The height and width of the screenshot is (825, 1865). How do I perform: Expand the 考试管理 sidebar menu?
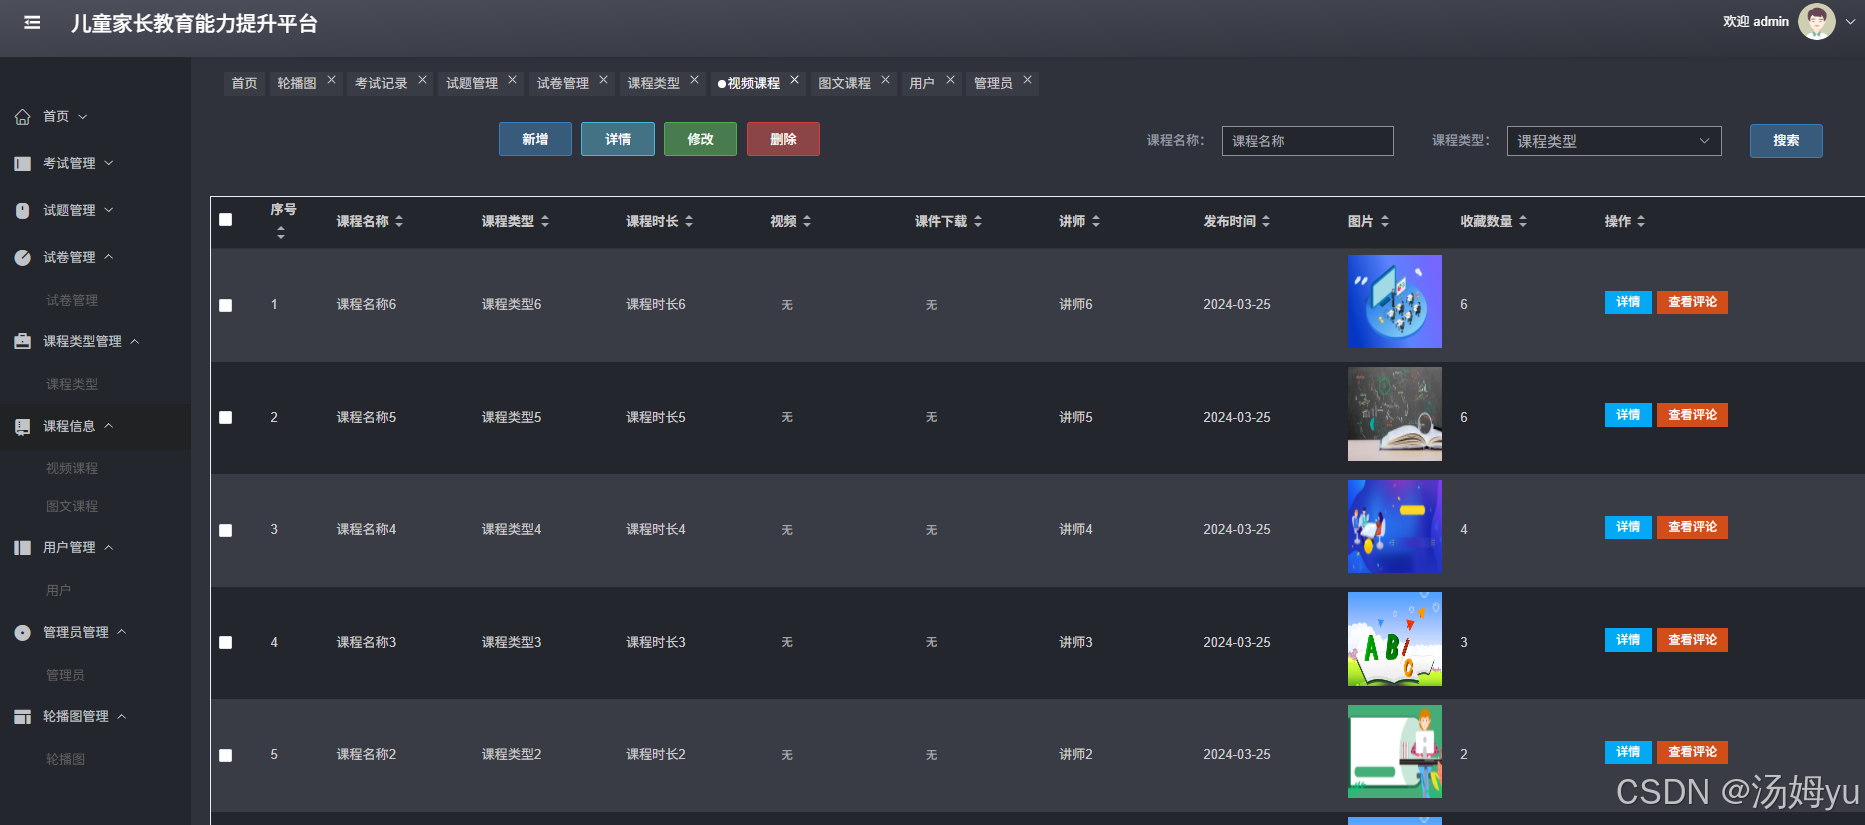tap(109, 163)
